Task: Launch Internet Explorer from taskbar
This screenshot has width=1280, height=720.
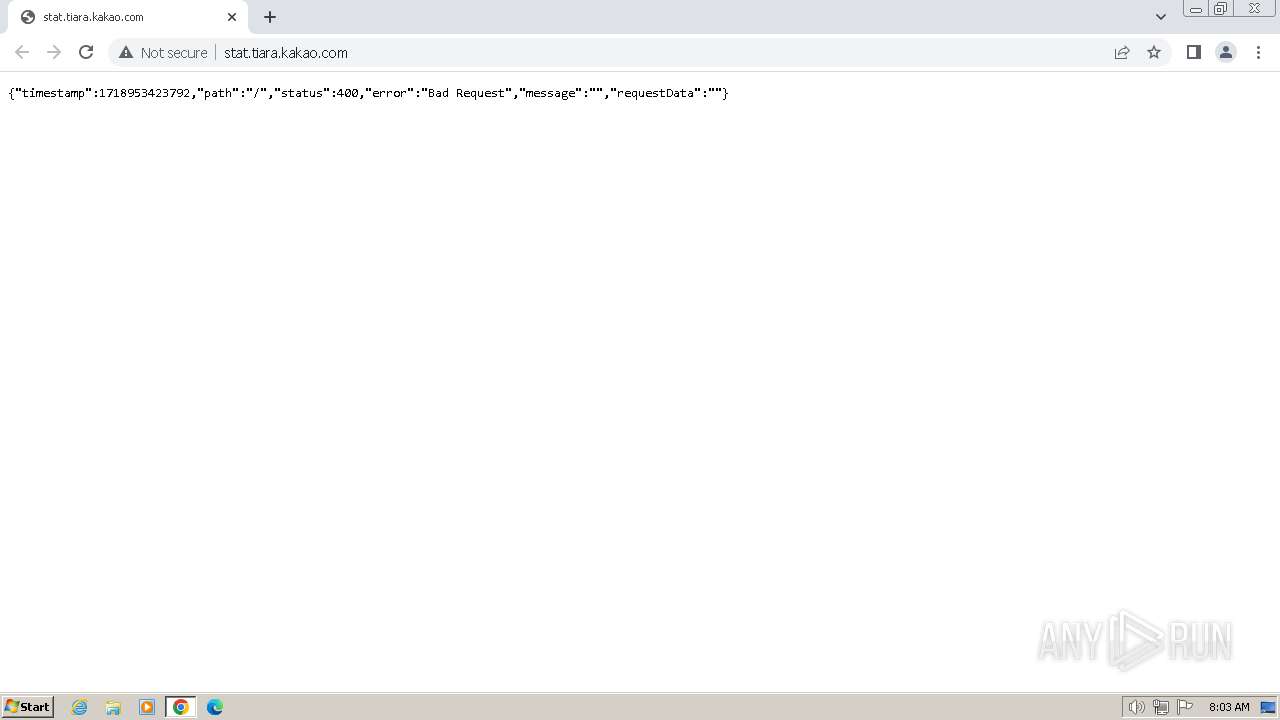Action: (80, 707)
